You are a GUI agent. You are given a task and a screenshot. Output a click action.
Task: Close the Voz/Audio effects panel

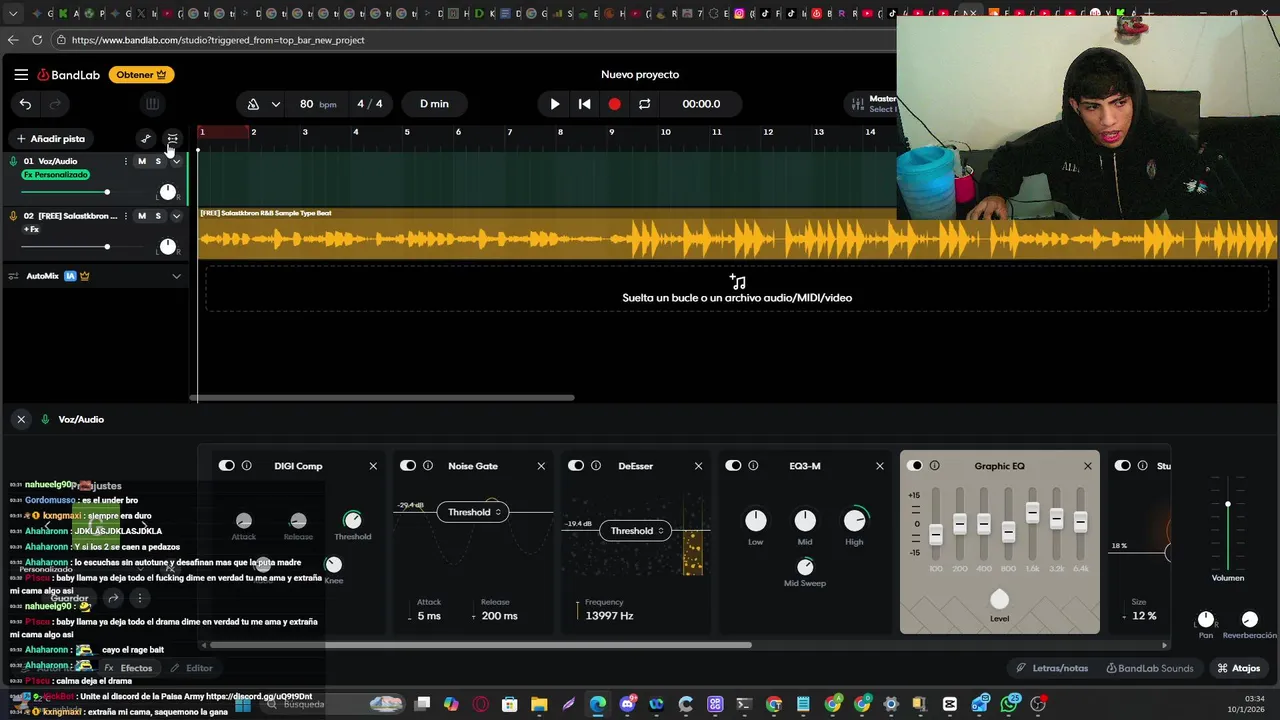[21, 420]
